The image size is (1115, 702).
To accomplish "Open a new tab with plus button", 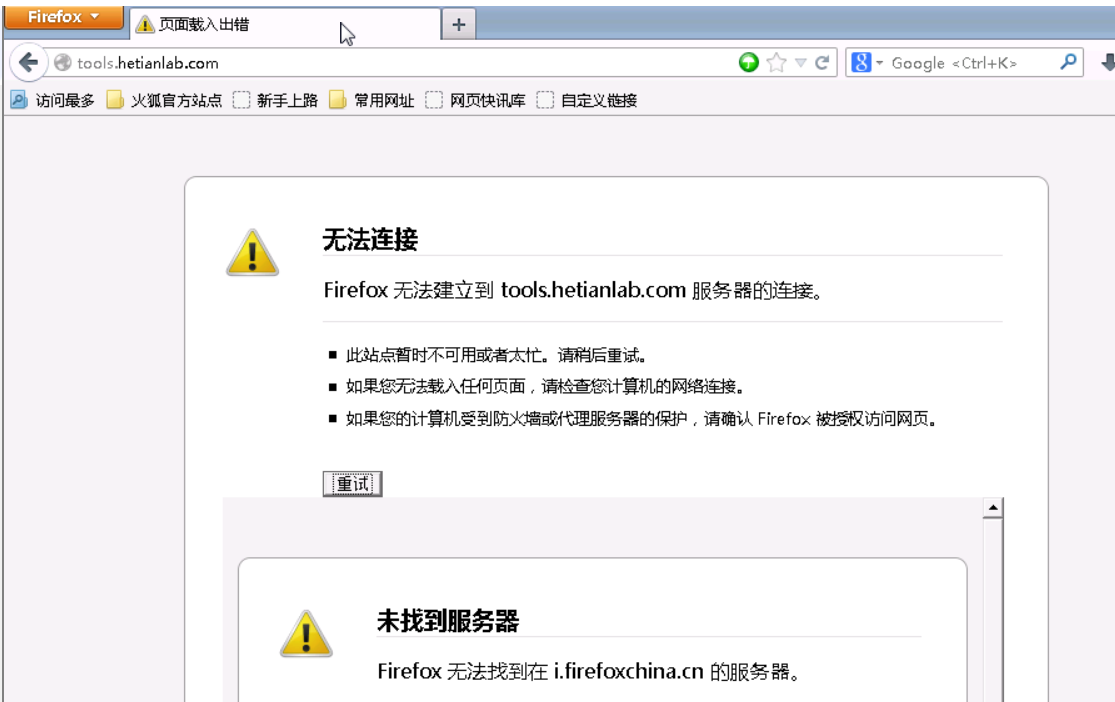I will pos(459,25).
